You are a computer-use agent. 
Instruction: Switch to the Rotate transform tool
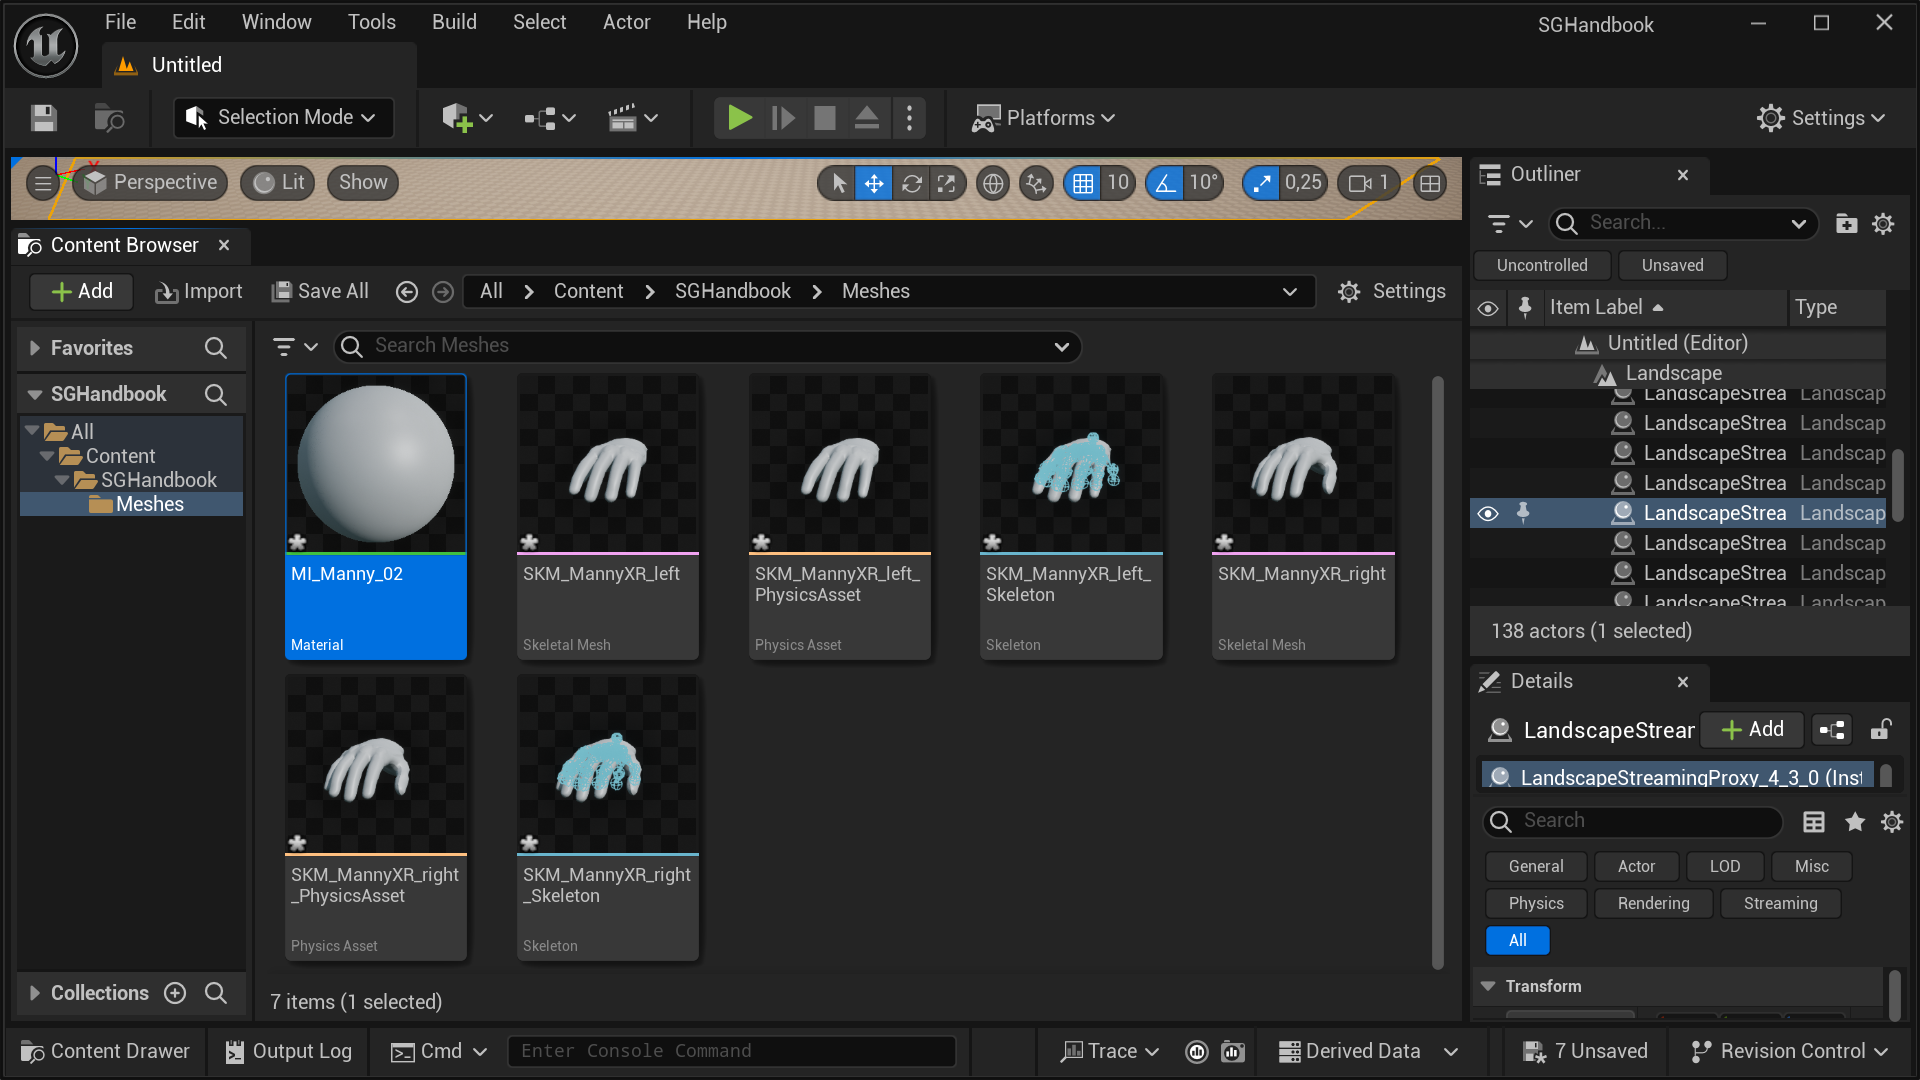click(x=911, y=183)
